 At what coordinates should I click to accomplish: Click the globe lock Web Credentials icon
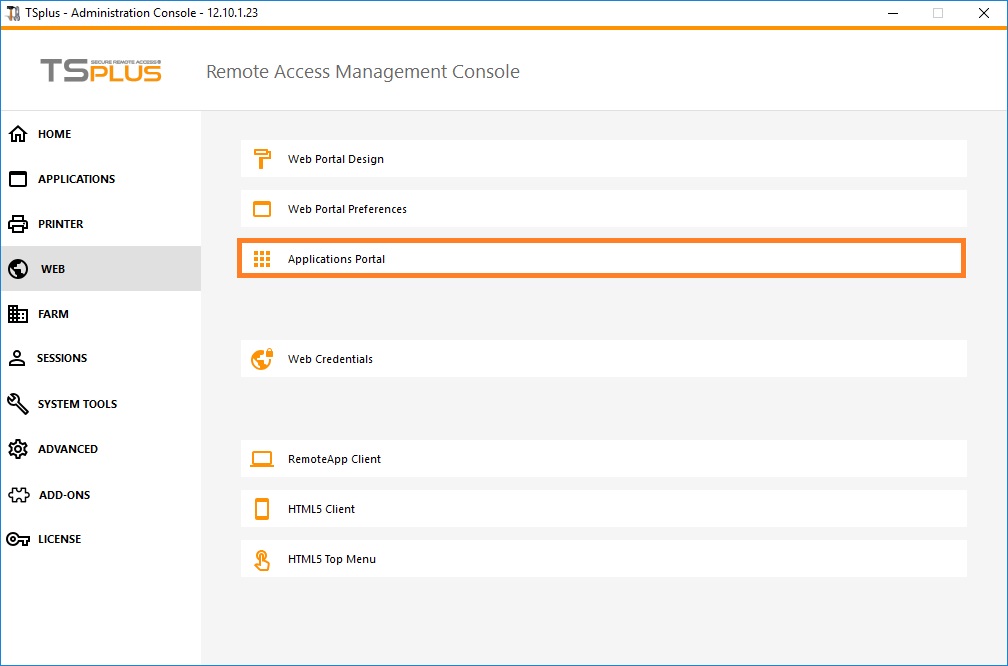point(262,359)
